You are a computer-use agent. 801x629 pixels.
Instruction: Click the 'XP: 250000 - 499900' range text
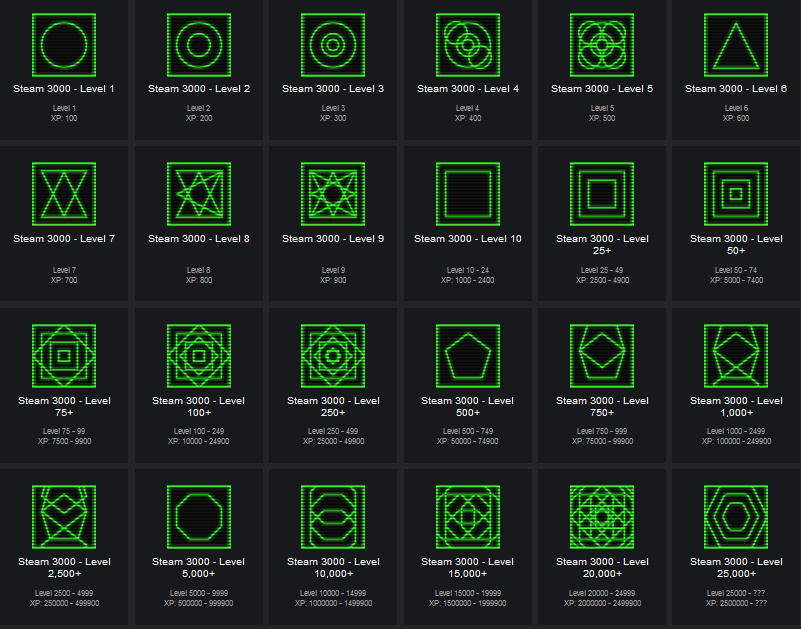pos(64,603)
